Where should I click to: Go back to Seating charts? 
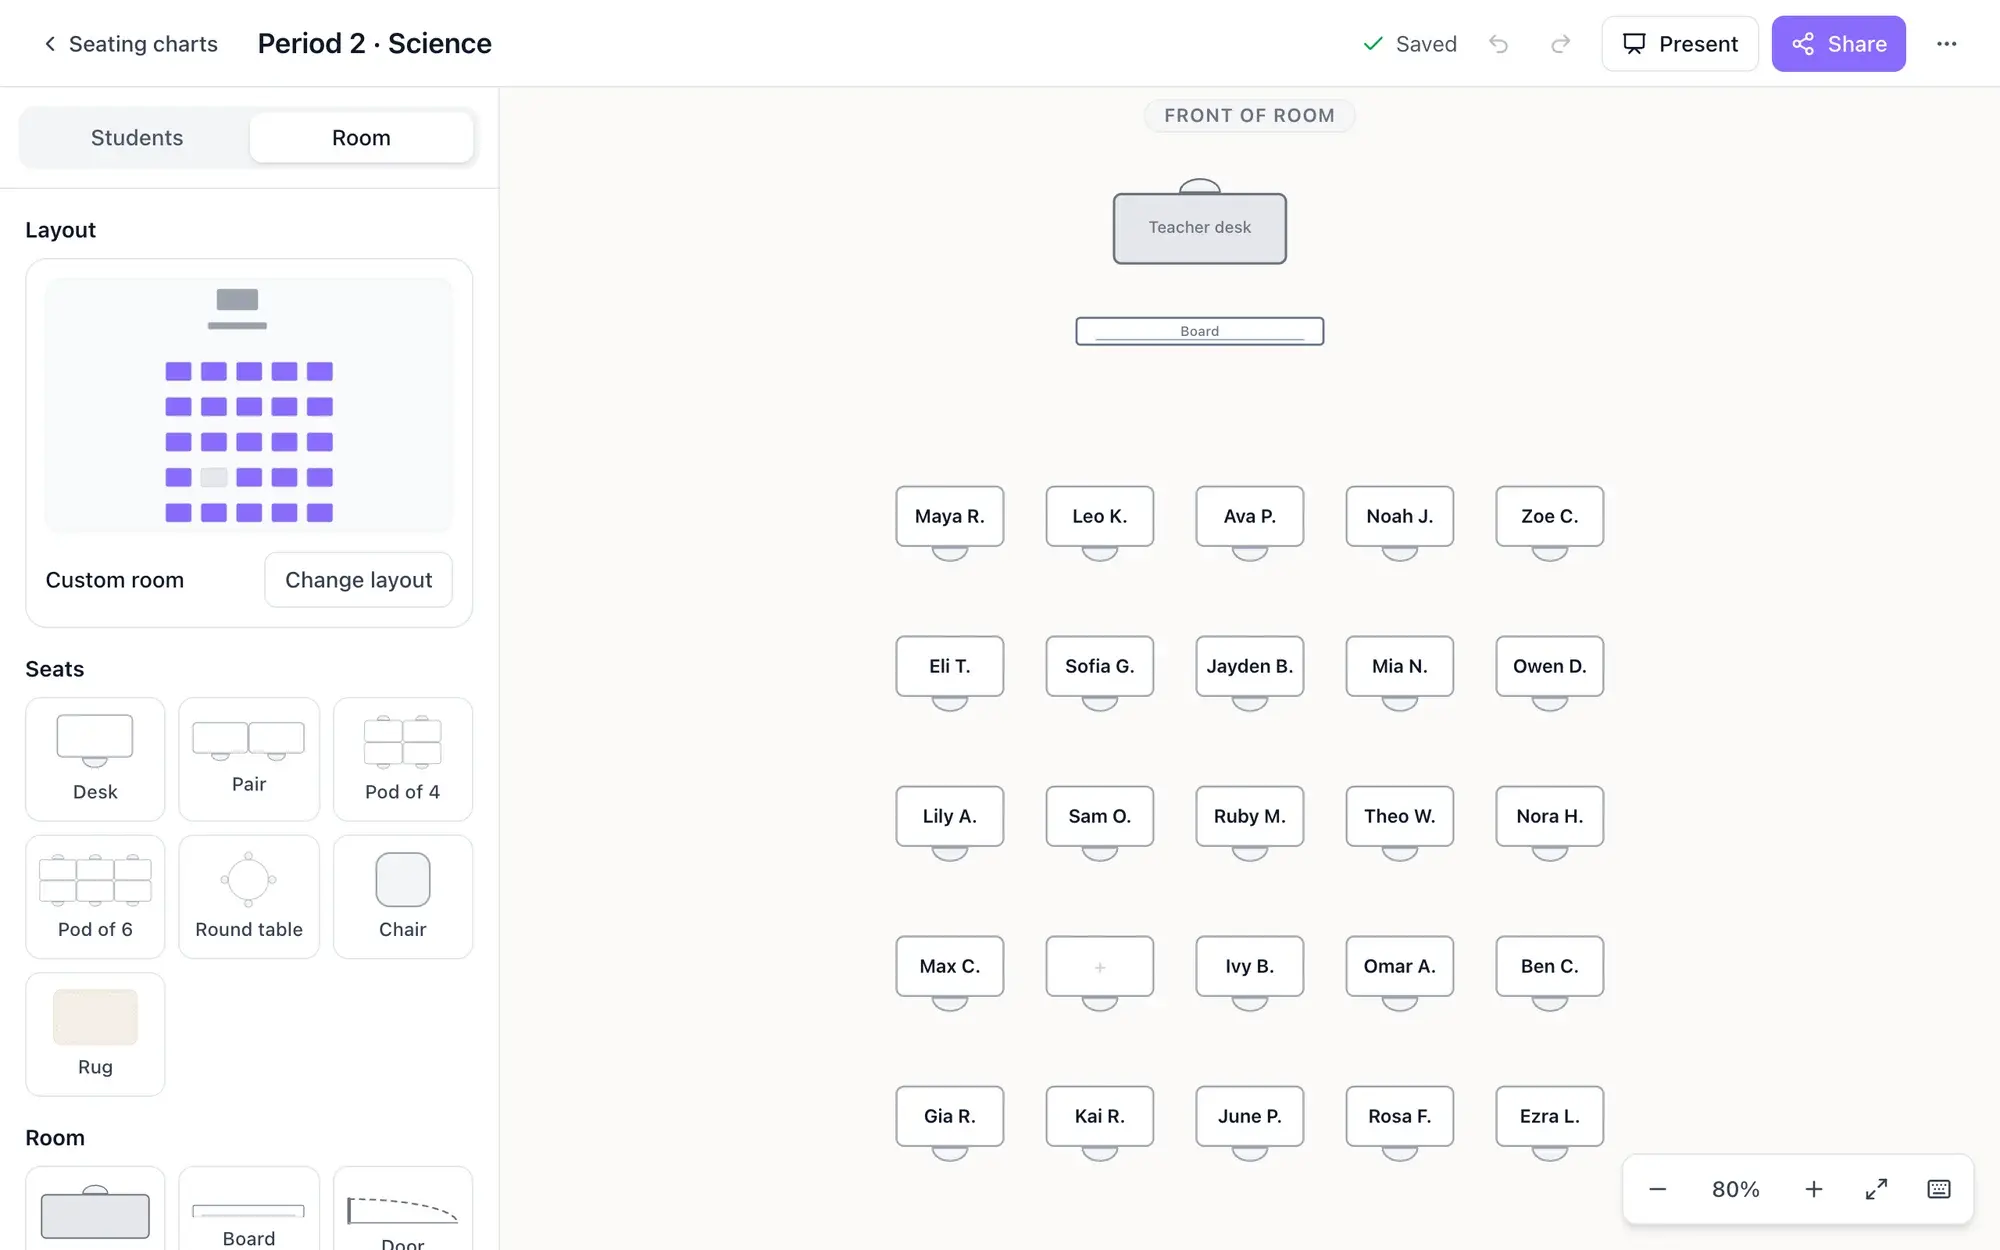point(130,44)
